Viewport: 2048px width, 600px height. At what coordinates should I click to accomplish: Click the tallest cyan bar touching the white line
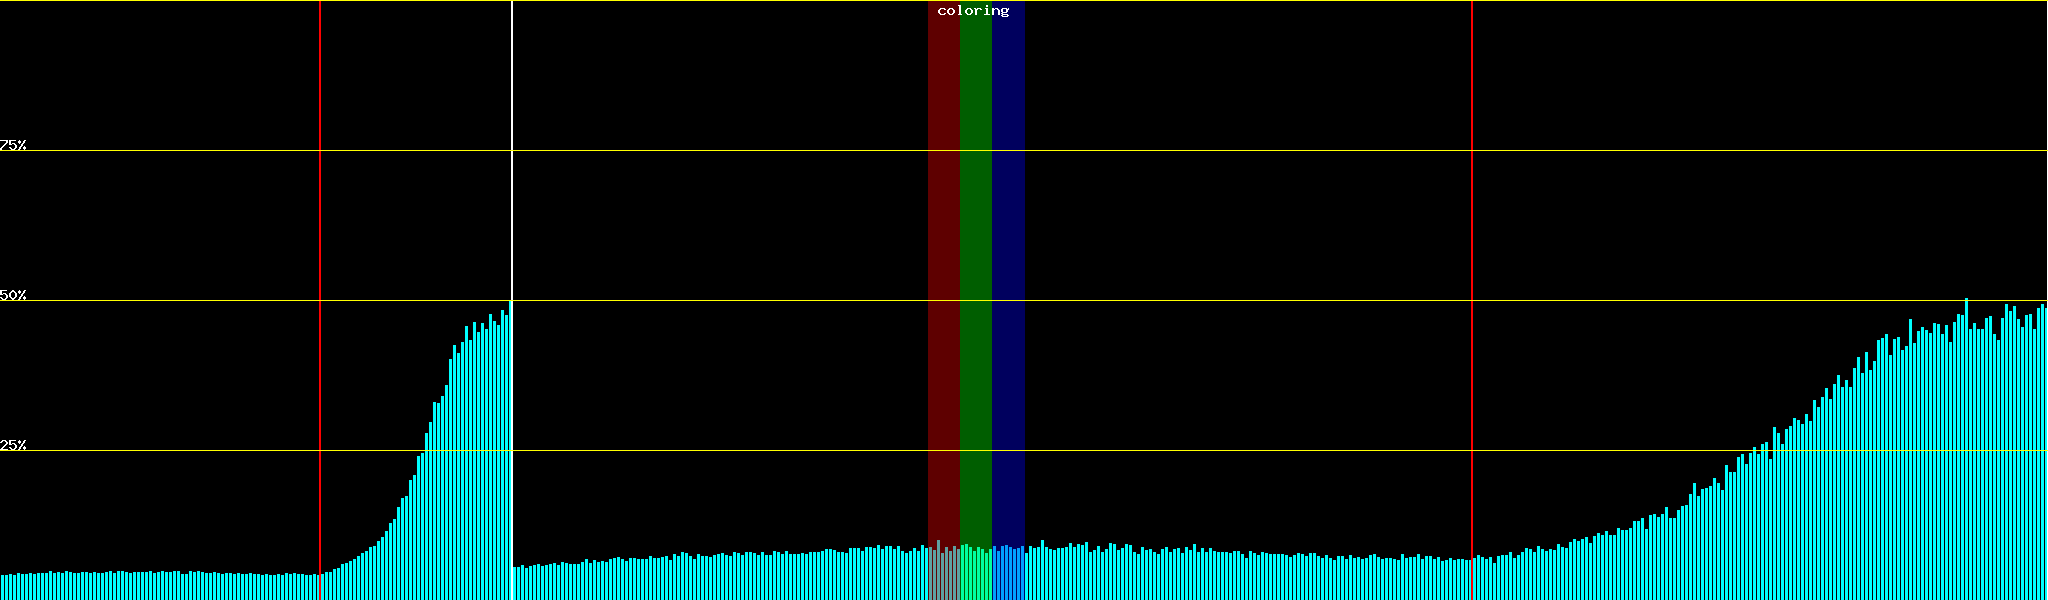[x=509, y=450]
